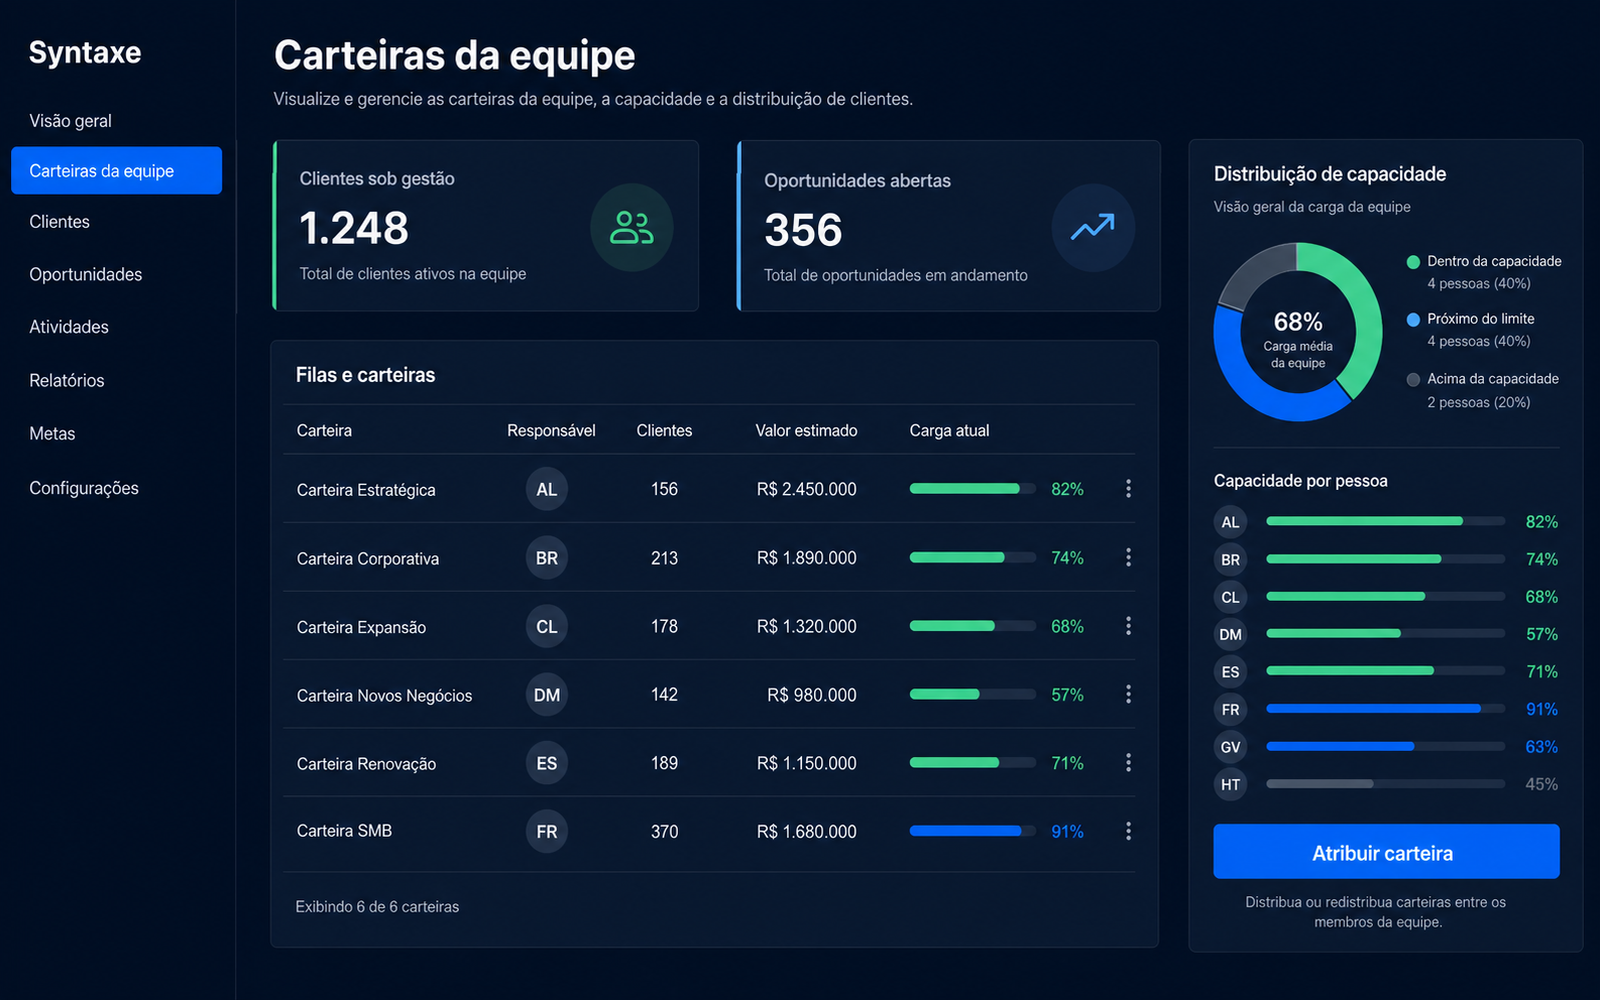Open the options menu for Carteira SMB
The width and height of the screenshot is (1600, 1000).
pyautogui.click(x=1128, y=831)
